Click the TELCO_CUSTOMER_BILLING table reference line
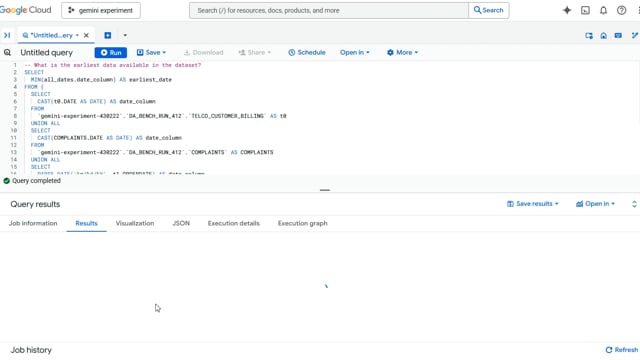Viewport: 640px width, 360px height. (x=162, y=116)
